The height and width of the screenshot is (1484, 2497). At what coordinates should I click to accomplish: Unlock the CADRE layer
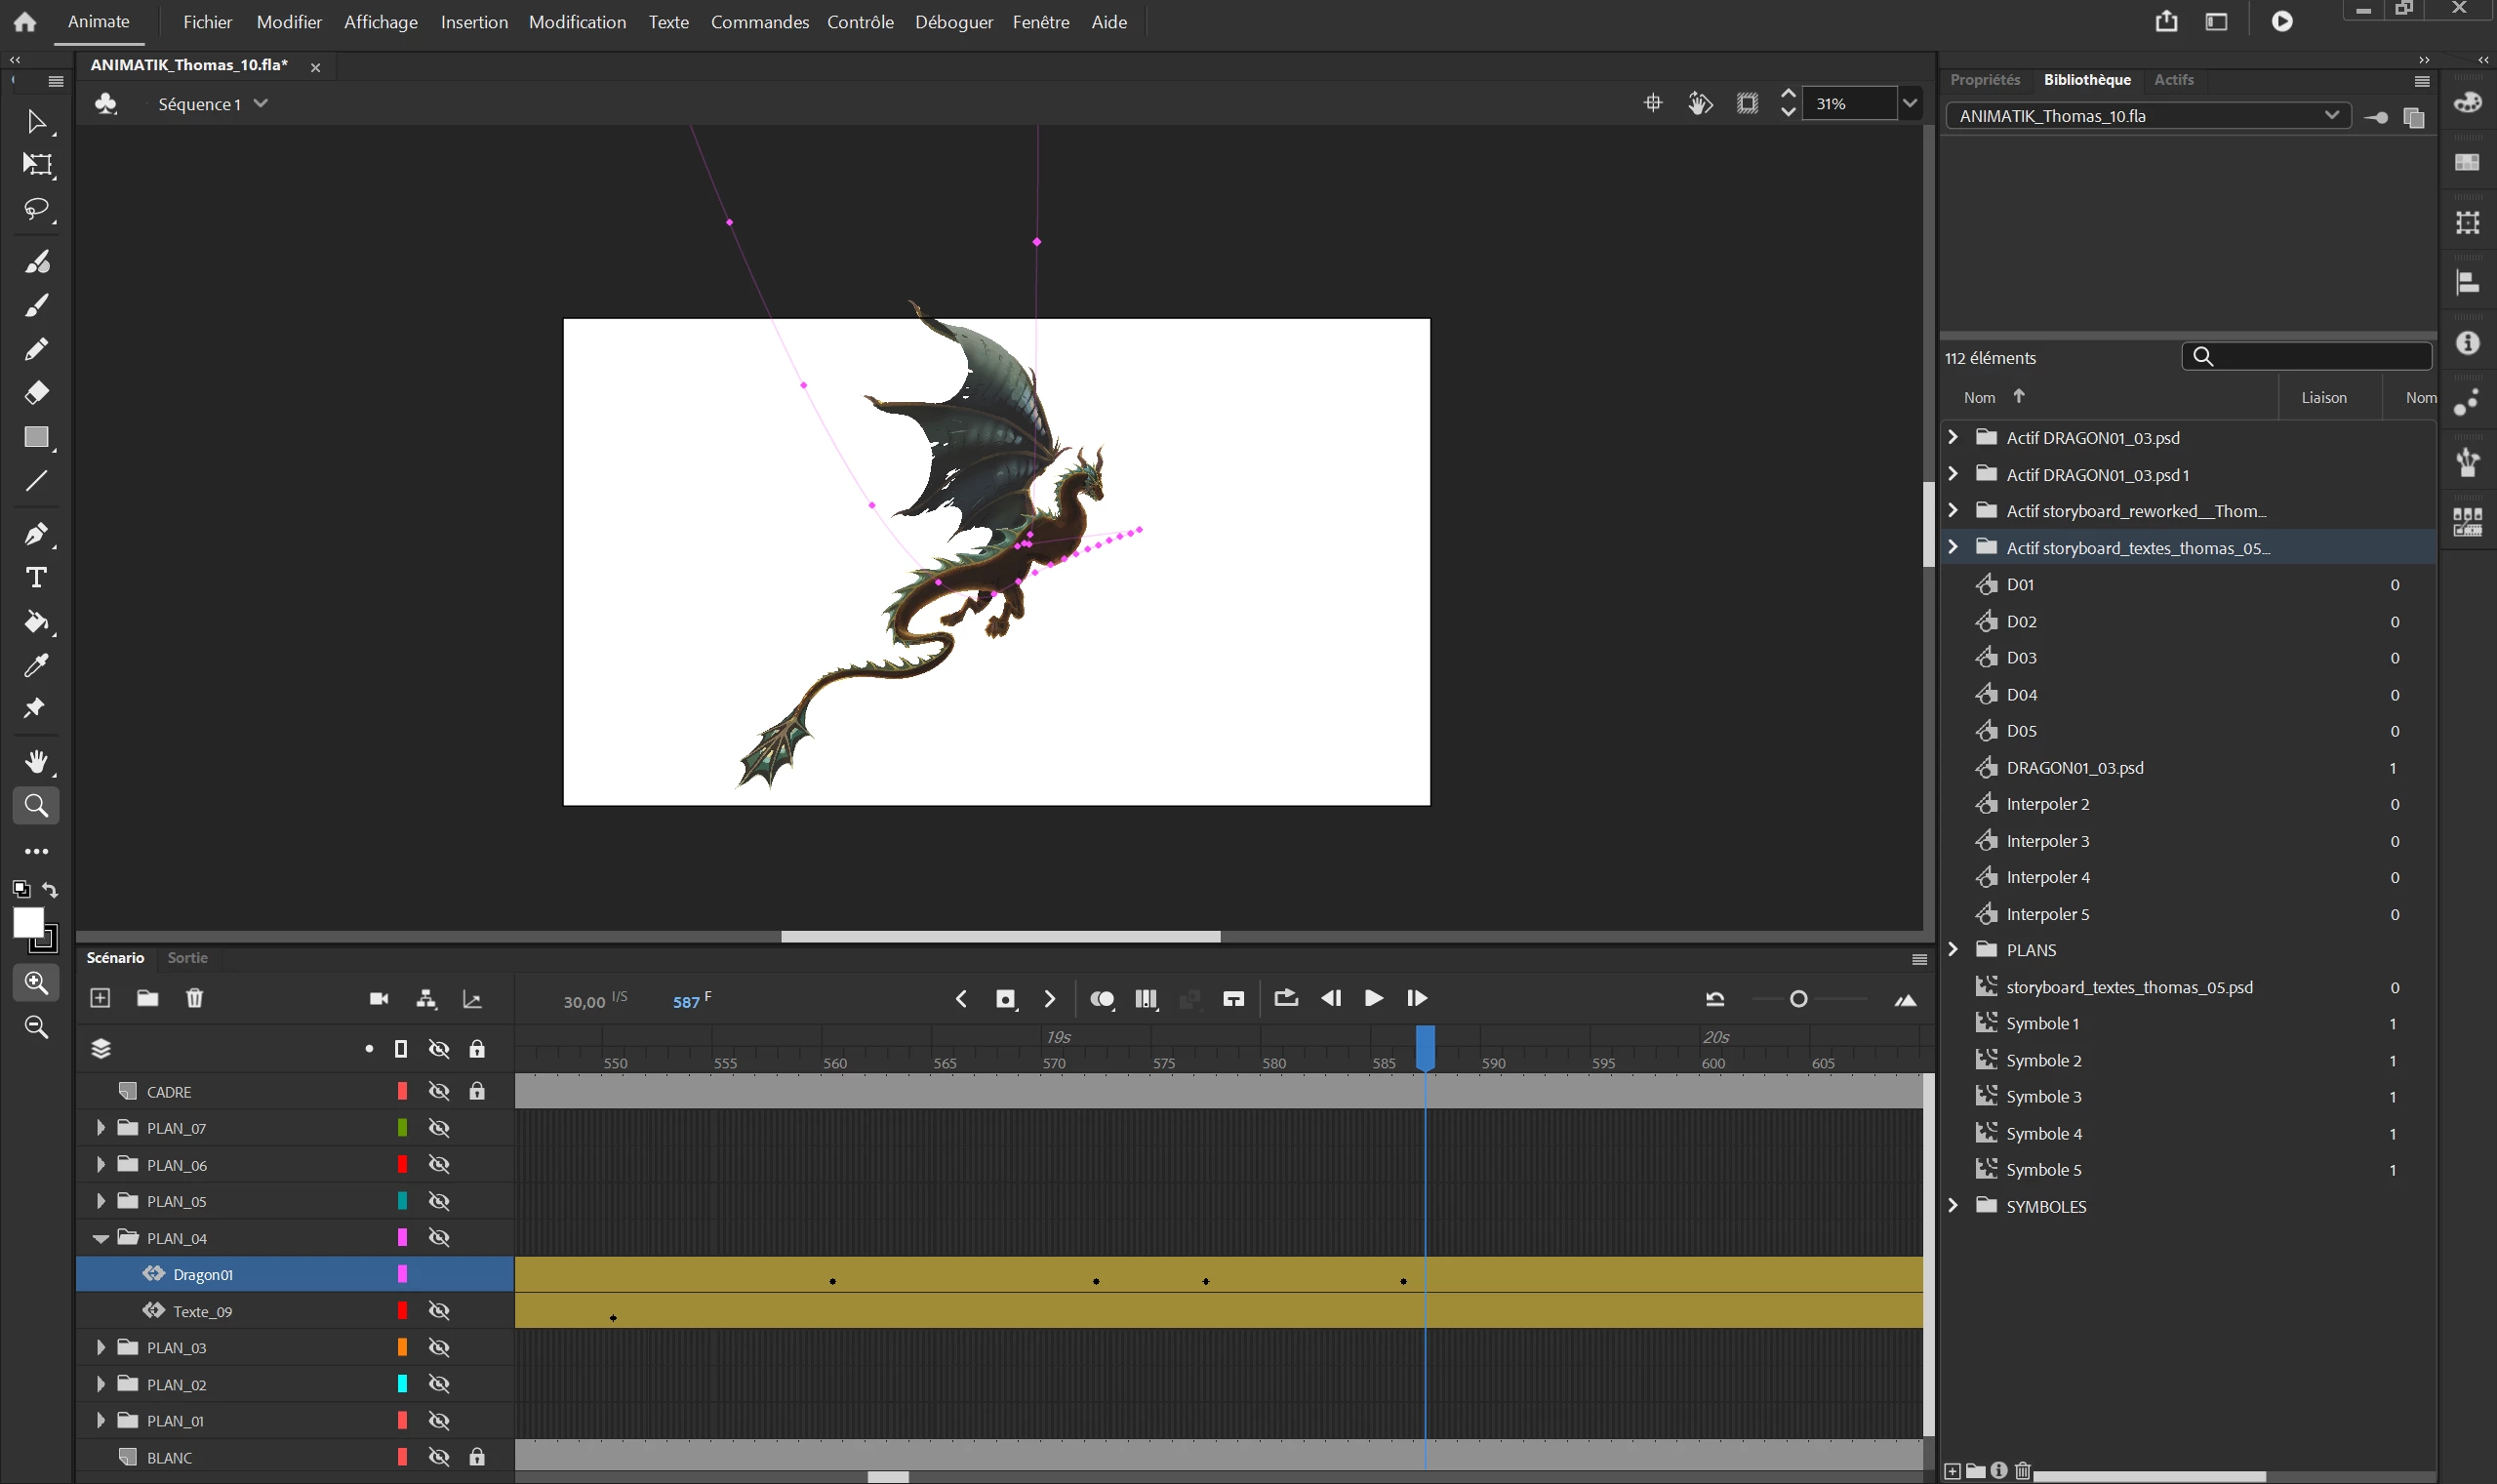[x=477, y=1091]
